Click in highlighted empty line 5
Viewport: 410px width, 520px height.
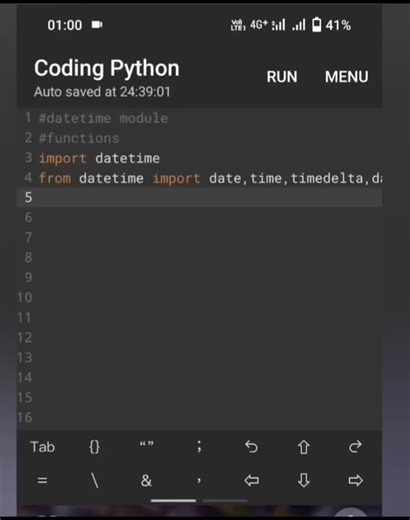[199, 197]
